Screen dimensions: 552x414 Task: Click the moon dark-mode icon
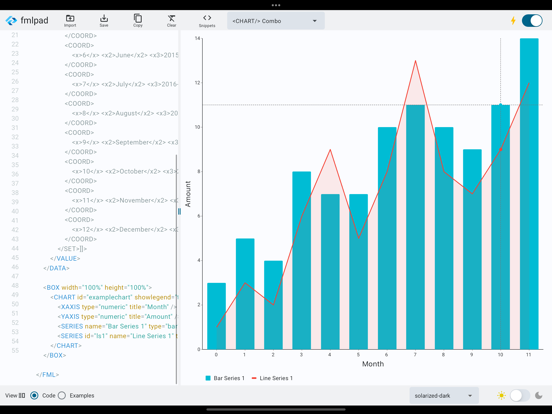click(539, 395)
